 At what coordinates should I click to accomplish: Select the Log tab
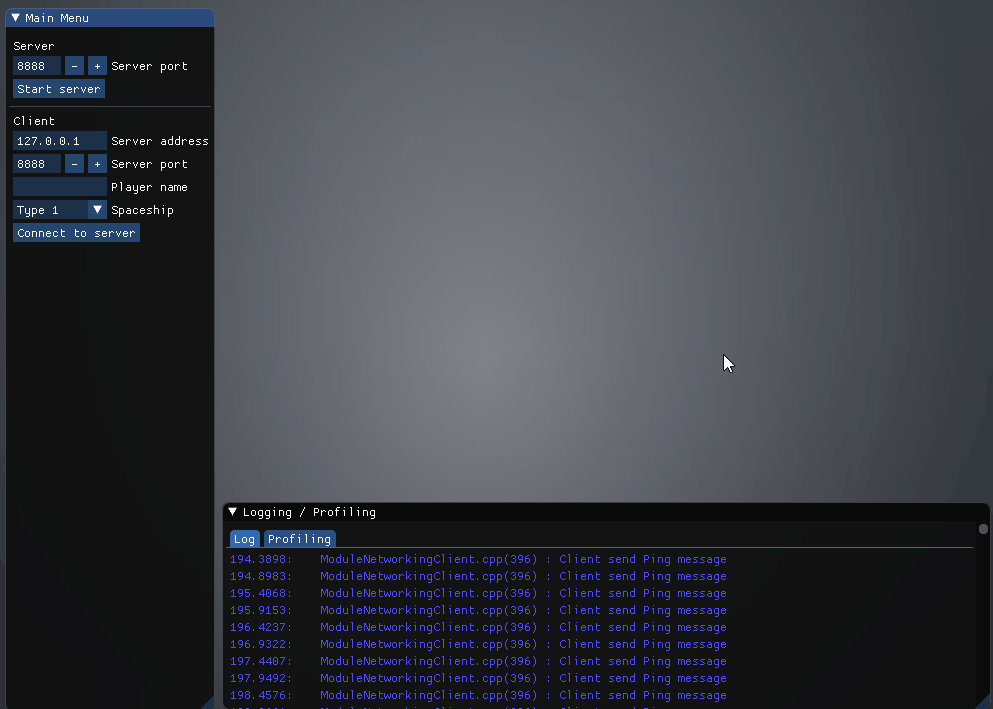[244, 539]
